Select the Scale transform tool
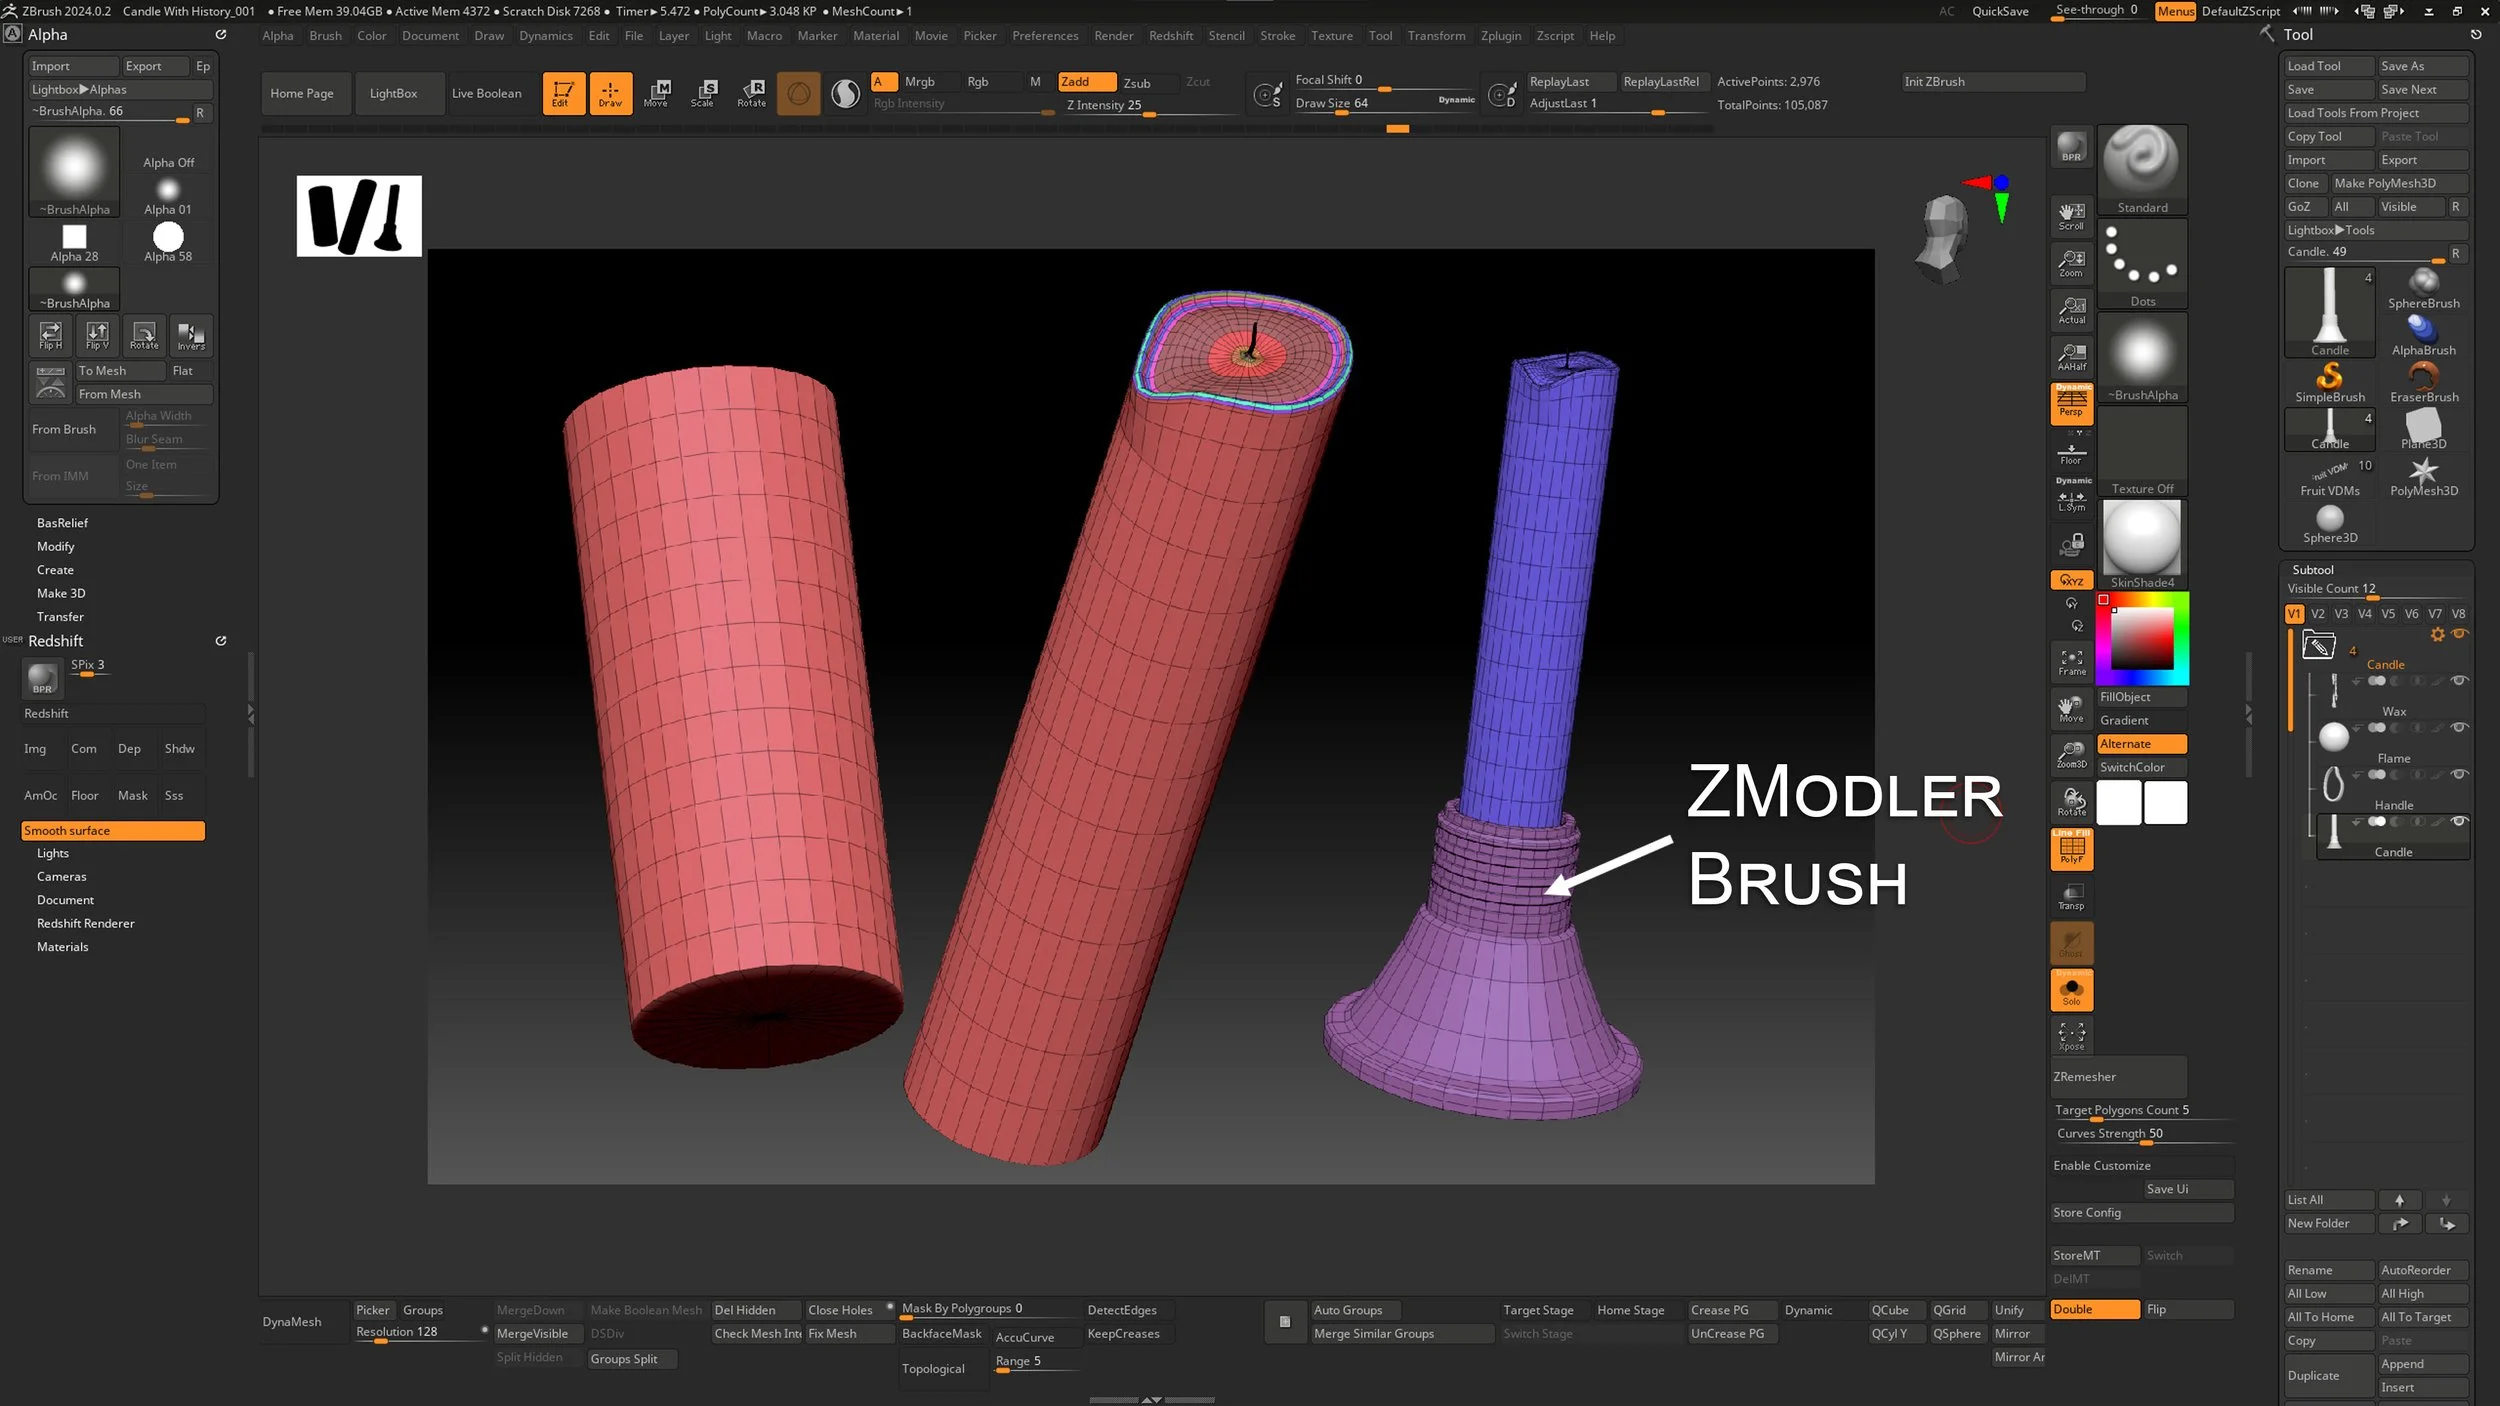The height and width of the screenshot is (1406, 2500). 703,93
